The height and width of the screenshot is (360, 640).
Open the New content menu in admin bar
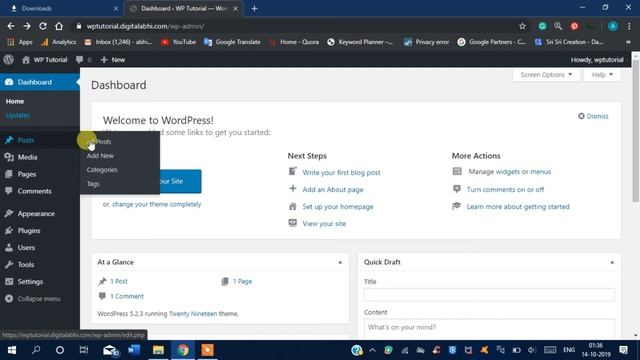click(113, 60)
